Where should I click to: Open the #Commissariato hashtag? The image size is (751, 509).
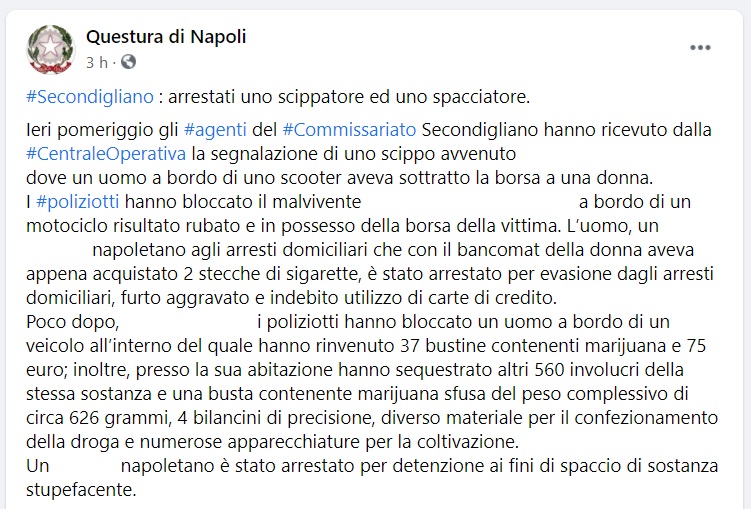pyautogui.click(x=349, y=131)
